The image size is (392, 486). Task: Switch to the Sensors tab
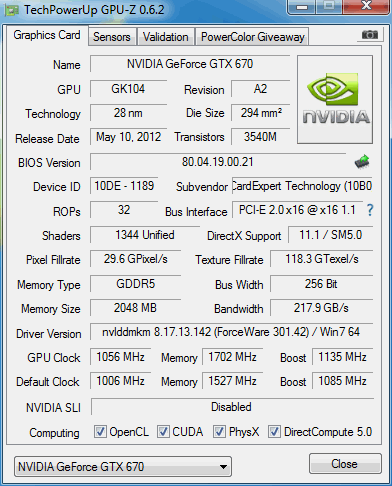pos(112,37)
